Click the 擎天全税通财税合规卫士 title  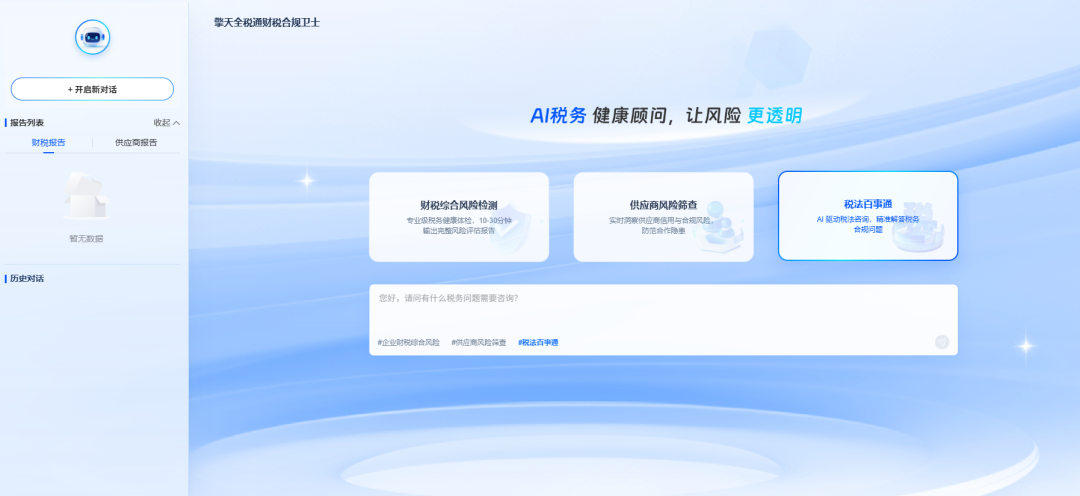coord(267,23)
